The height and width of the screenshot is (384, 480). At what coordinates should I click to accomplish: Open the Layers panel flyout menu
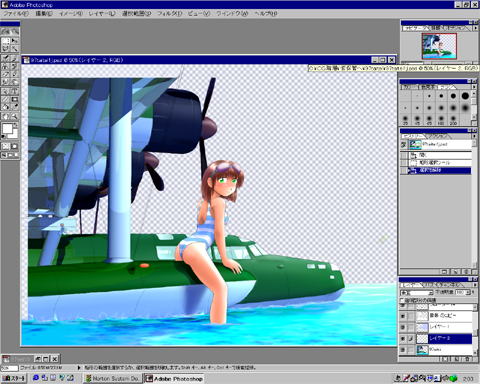tap(474, 285)
